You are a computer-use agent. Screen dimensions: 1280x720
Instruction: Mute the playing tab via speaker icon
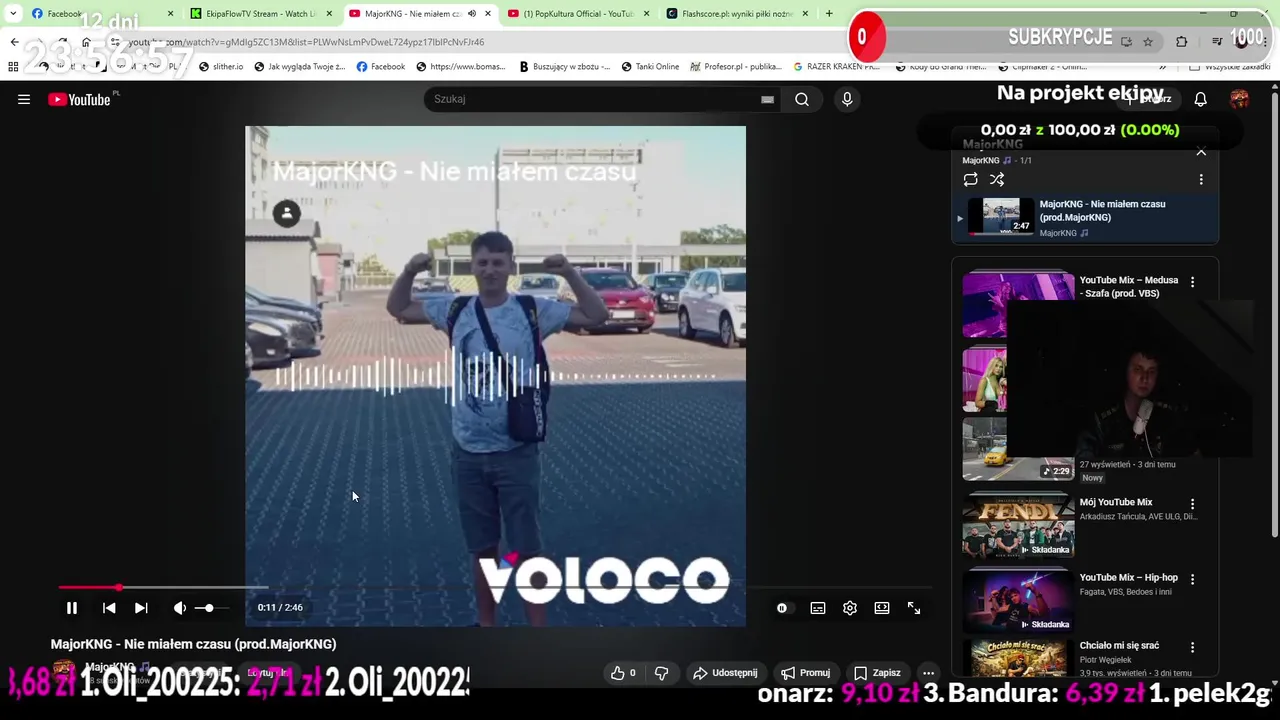click(472, 14)
